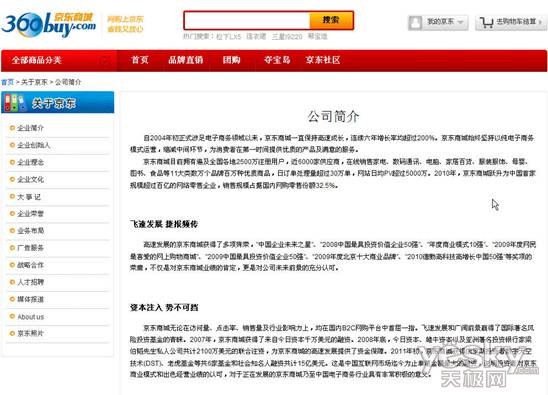Open the 品牌直销 navigation tab
Screen dimensions: 548x395
pos(186,60)
